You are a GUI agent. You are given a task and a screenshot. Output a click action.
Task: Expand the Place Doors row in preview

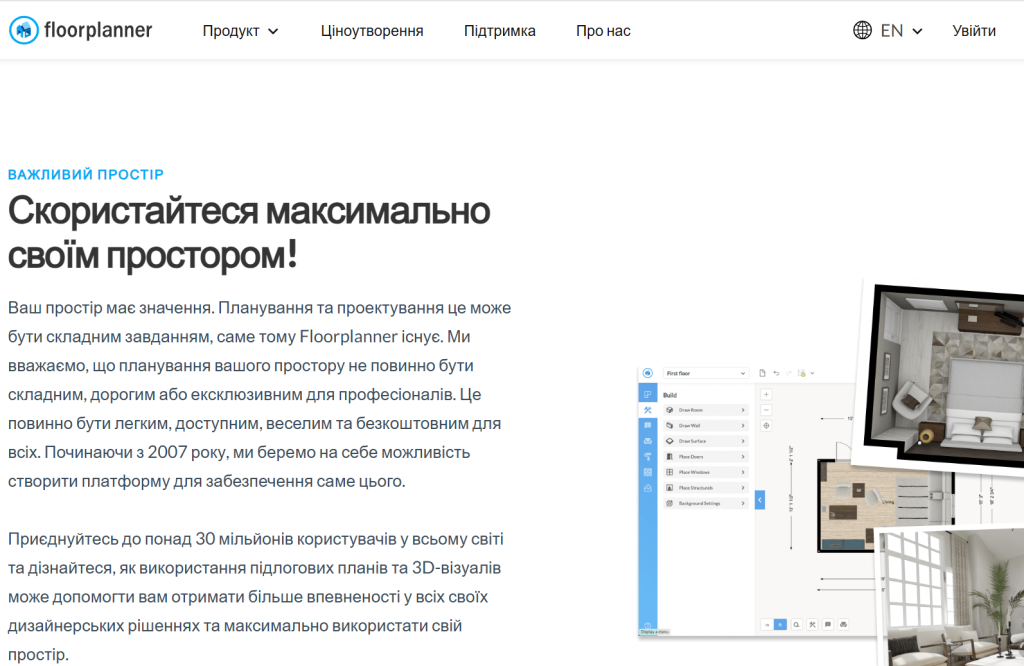click(705, 456)
